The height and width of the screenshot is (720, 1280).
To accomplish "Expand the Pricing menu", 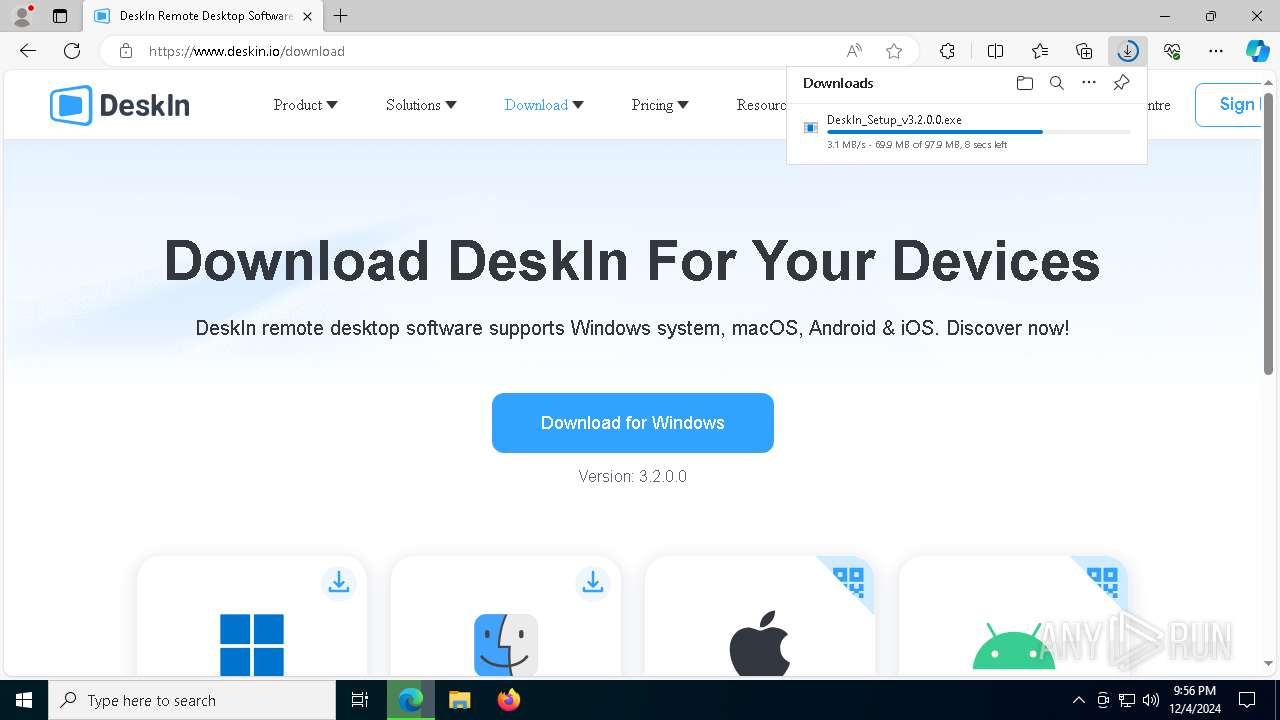I will point(660,105).
